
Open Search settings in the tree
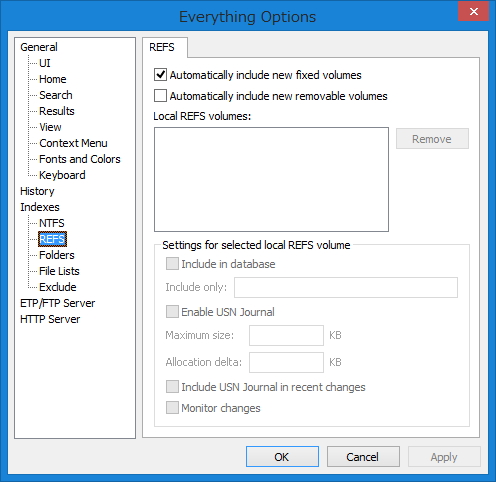(56, 95)
